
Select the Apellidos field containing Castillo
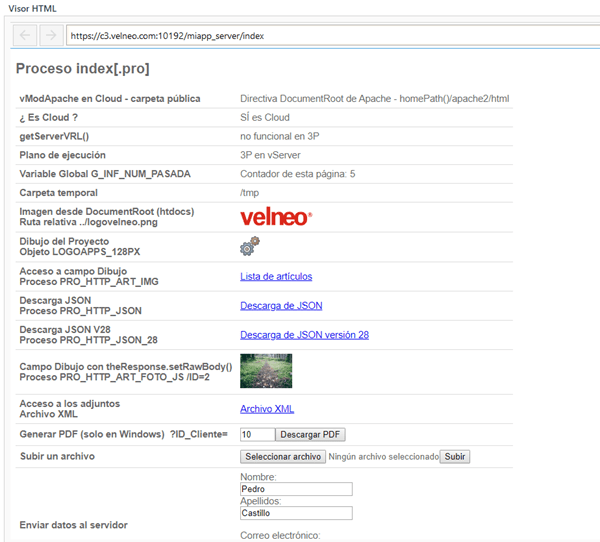[x=296, y=513]
